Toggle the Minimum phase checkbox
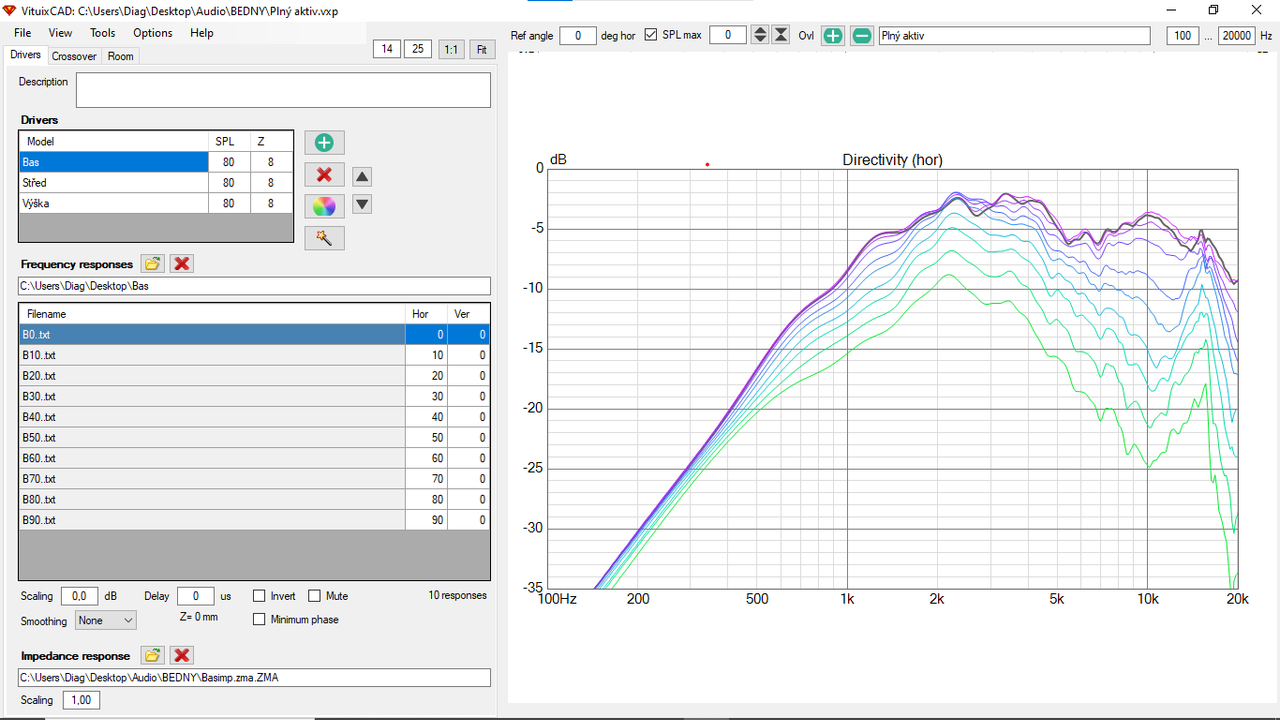The height and width of the screenshot is (720, 1280). click(x=260, y=620)
